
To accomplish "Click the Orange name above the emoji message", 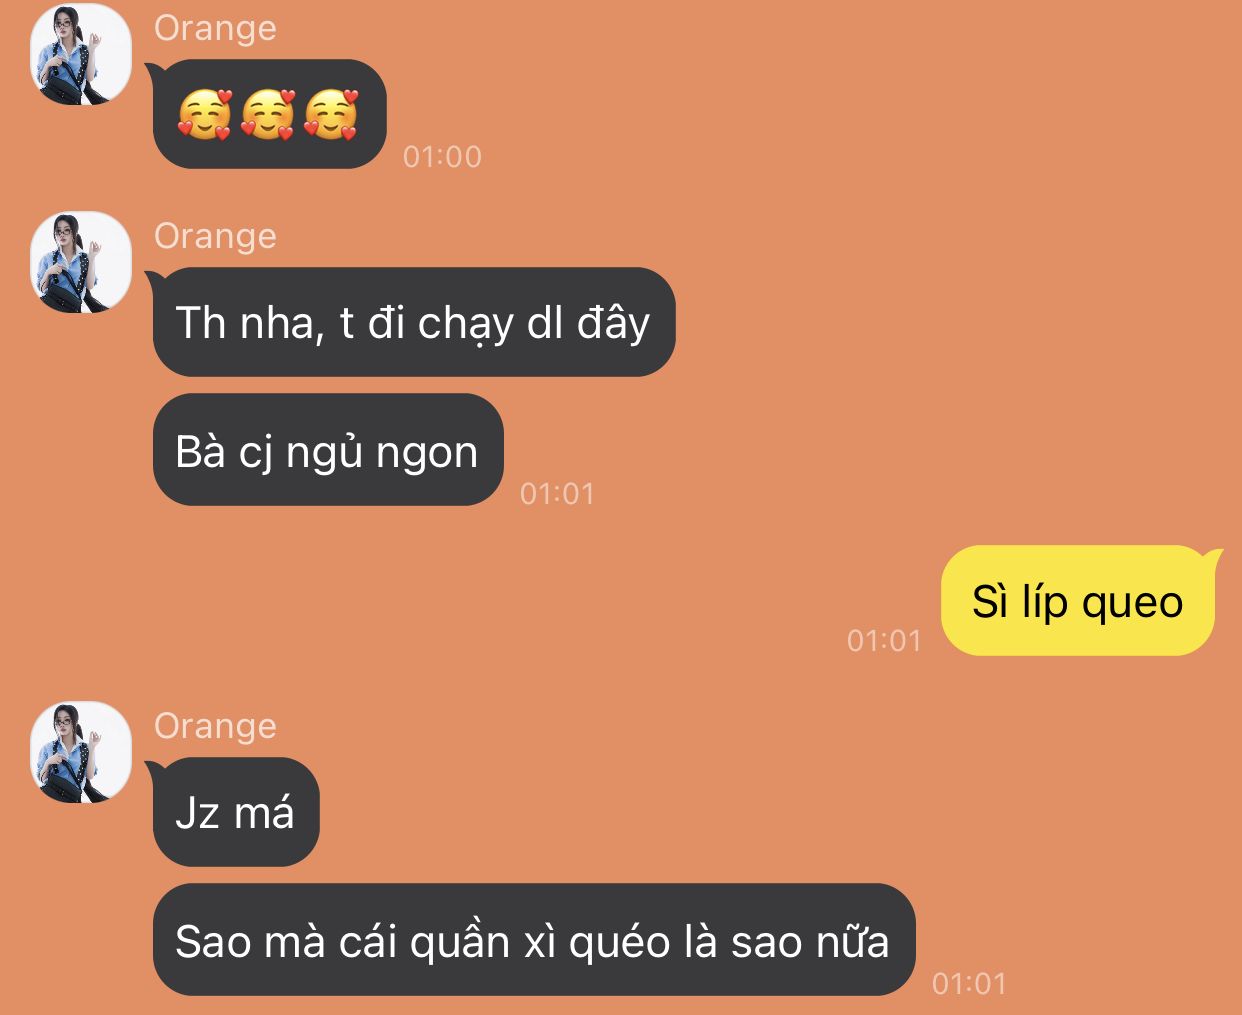I will [x=215, y=29].
